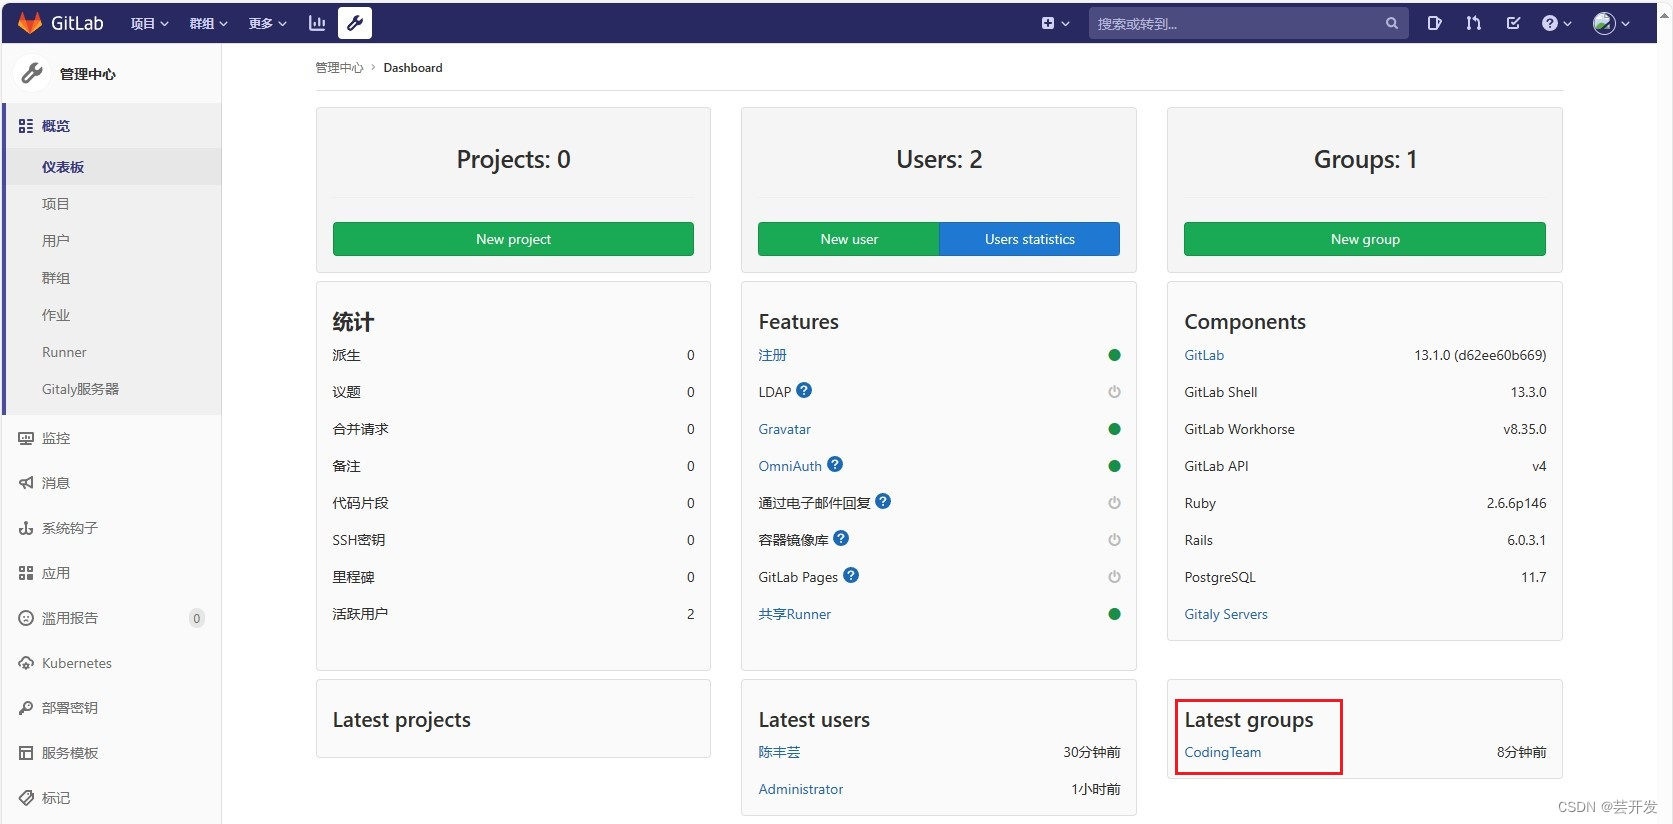The width and height of the screenshot is (1673, 824).
Task: Open the user avatar menu
Action: (1611, 23)
